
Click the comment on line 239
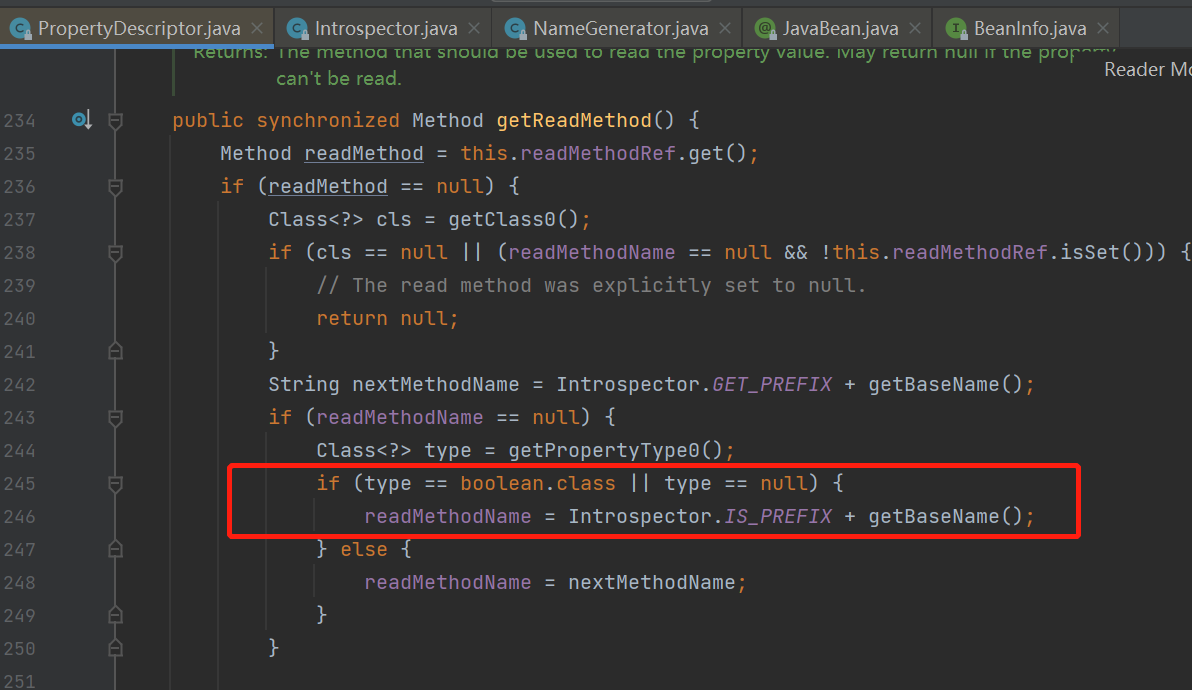point(591,286)
